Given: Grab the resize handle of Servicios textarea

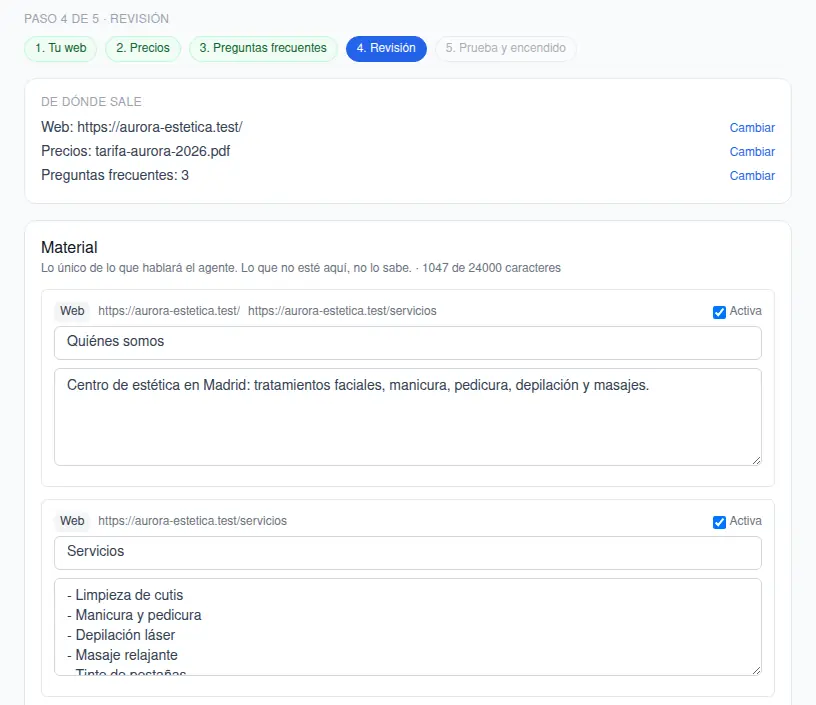Looking at the screenshot, I should [x=757, y=671].
